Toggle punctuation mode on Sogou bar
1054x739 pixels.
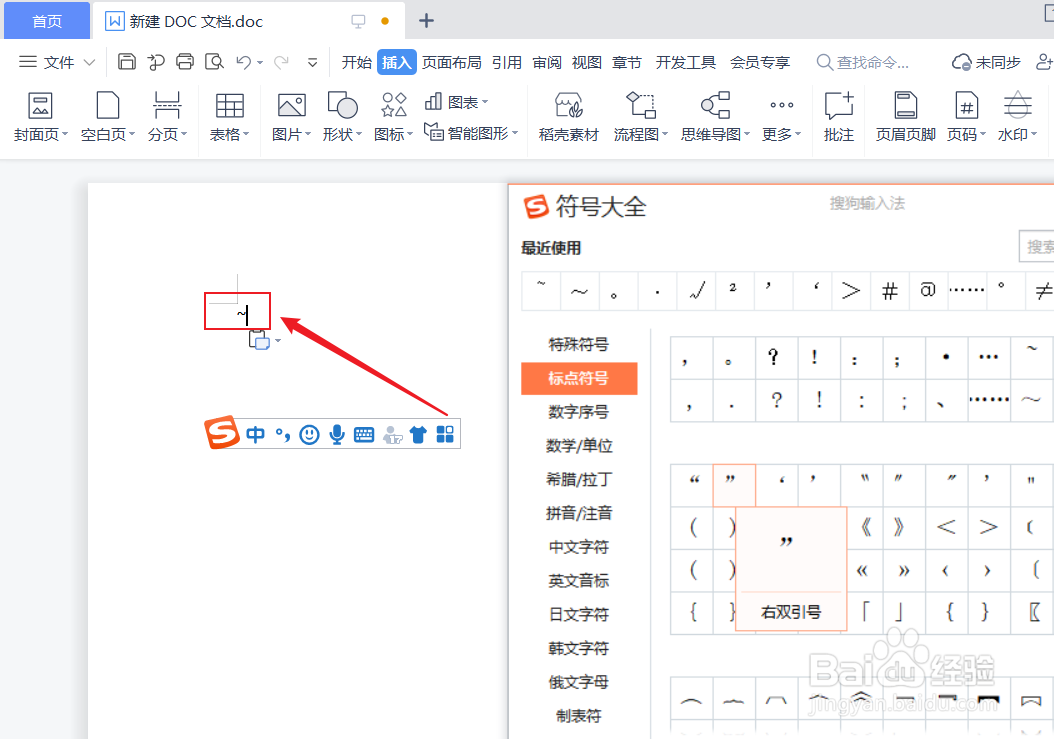click(282, 433)
